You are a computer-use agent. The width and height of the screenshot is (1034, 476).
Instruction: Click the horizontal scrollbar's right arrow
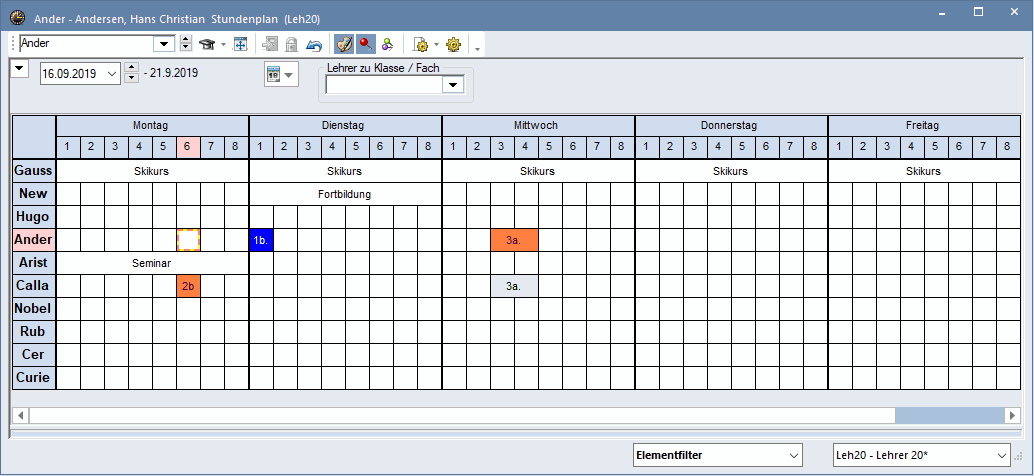[1014, 415]
